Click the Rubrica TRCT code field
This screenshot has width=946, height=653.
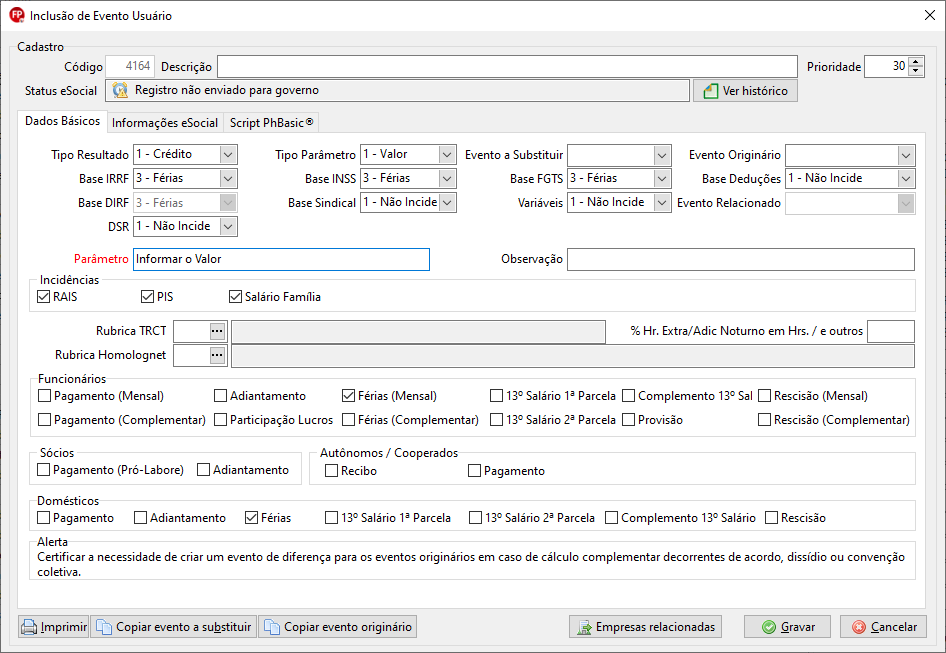[192, 331]
